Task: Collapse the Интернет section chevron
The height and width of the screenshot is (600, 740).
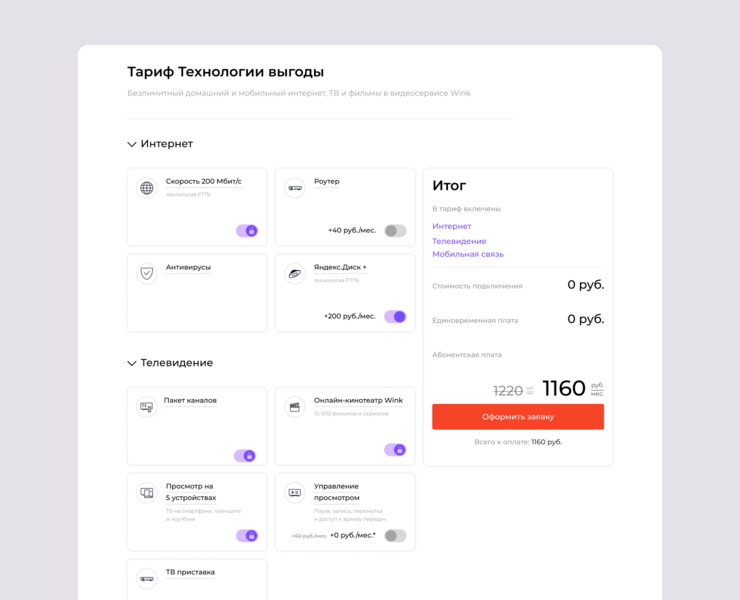Action: (132, 144)
